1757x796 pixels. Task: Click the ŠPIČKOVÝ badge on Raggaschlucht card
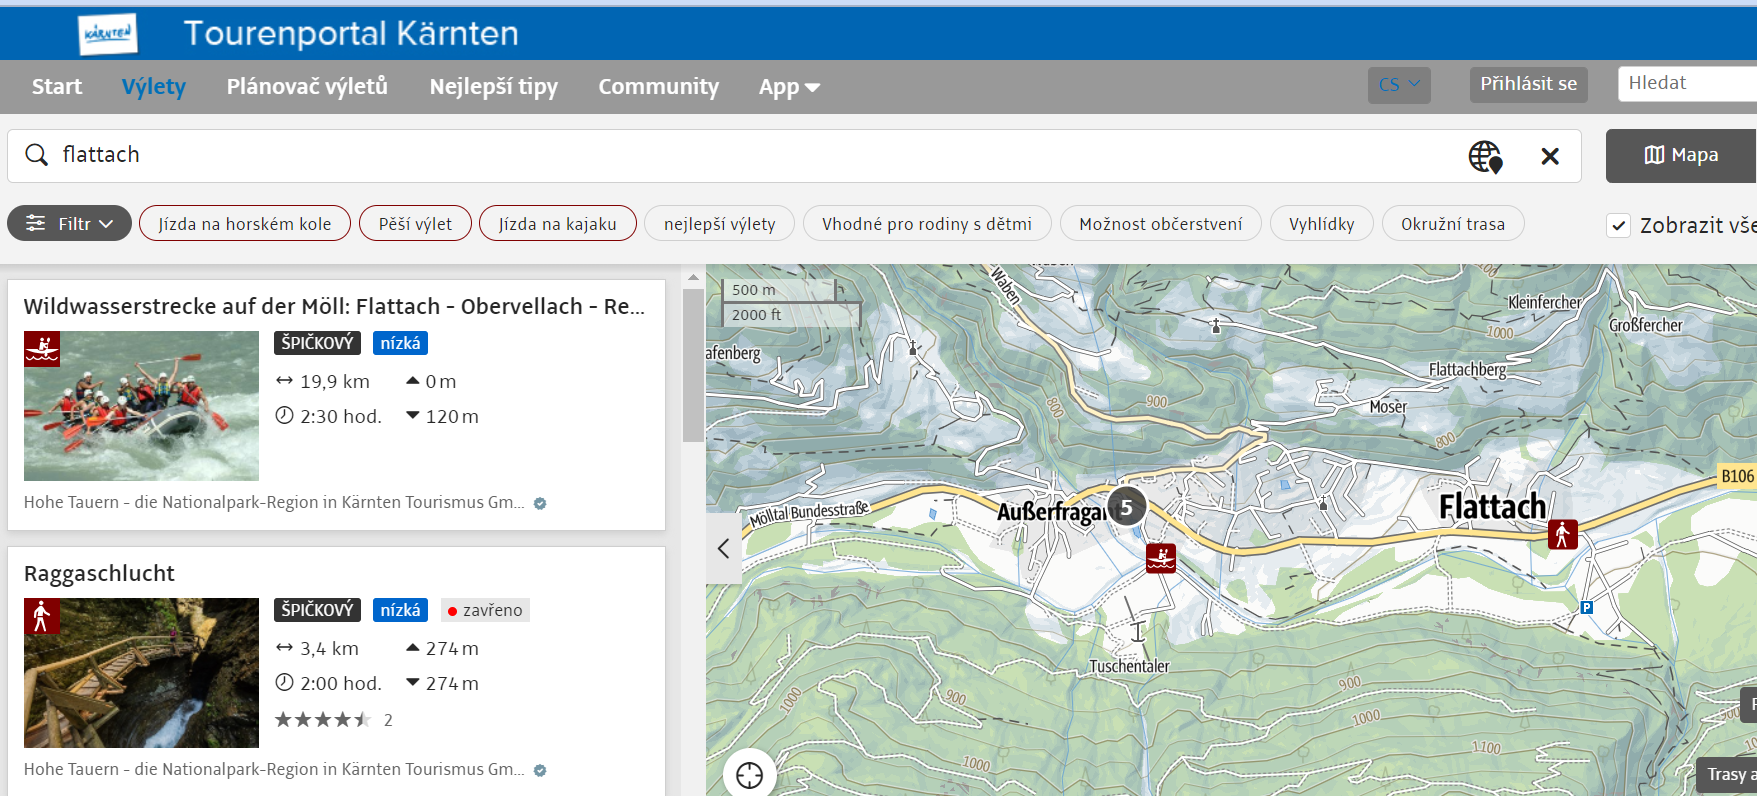click(x=317, y=610)
